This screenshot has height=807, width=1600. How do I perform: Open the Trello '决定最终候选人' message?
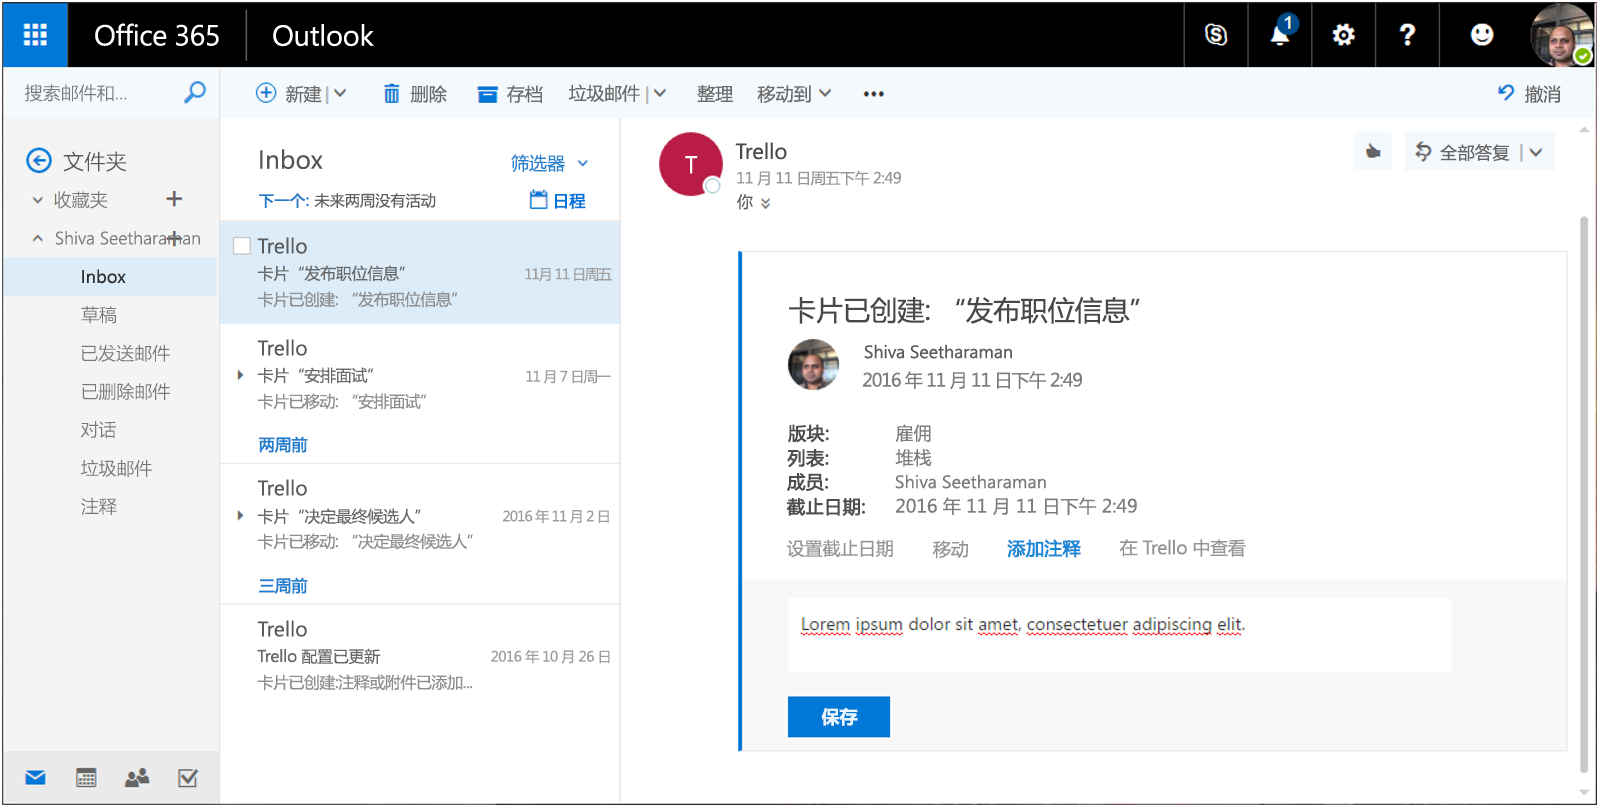[420, 514]
